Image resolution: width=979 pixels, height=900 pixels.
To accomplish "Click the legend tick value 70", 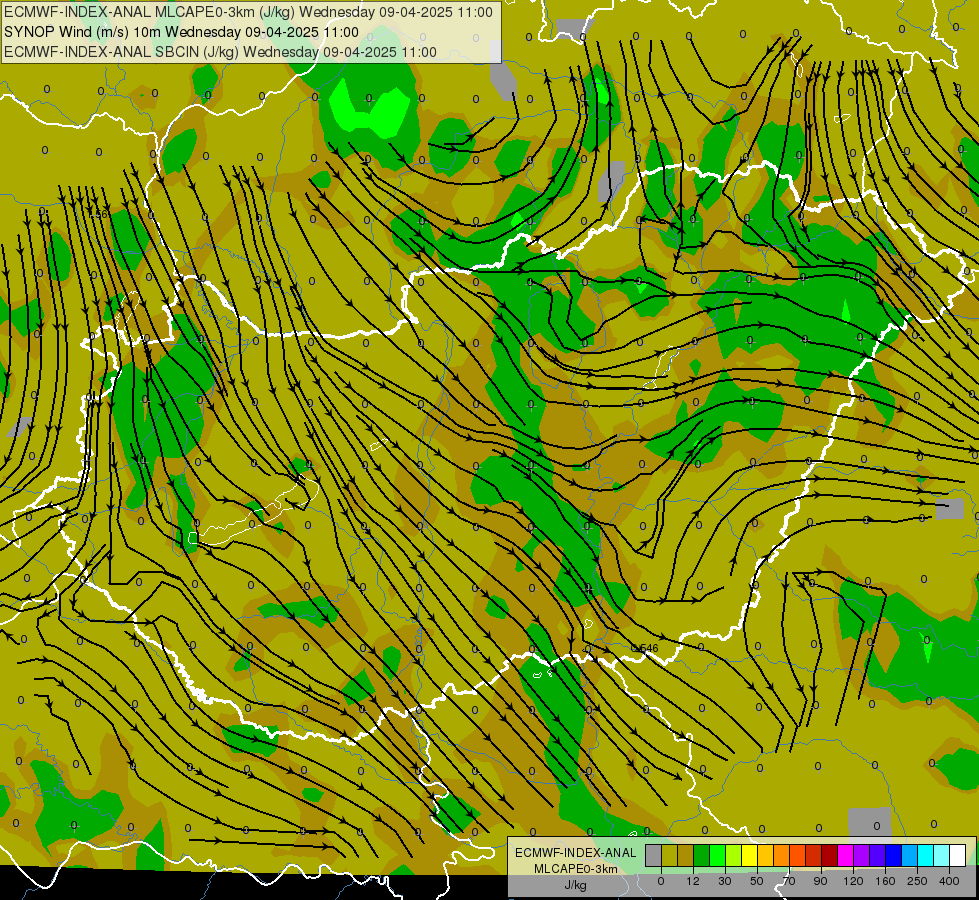I will click(789, 881).
